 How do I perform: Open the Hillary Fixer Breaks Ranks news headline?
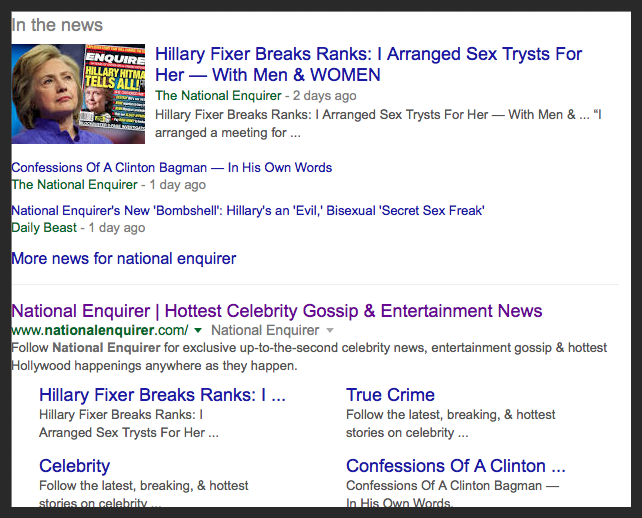point(368,64)
